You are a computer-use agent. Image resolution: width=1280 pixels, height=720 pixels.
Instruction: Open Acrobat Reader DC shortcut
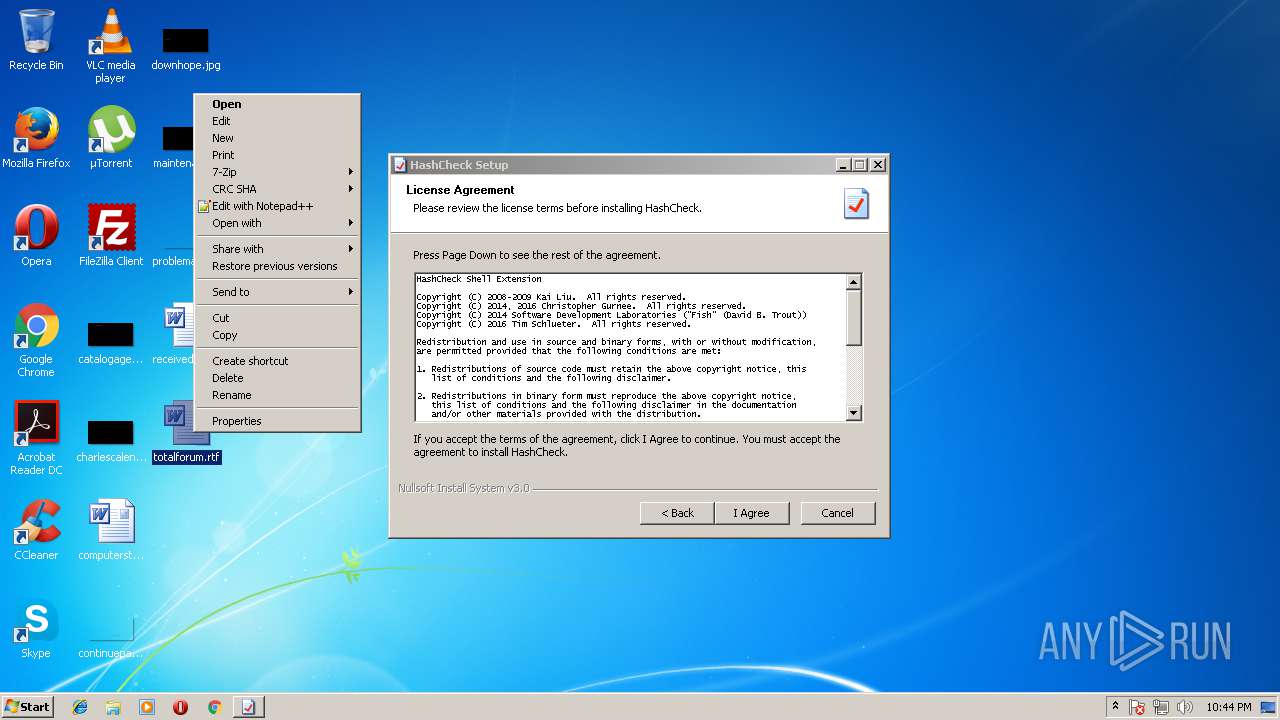point(36,438)
